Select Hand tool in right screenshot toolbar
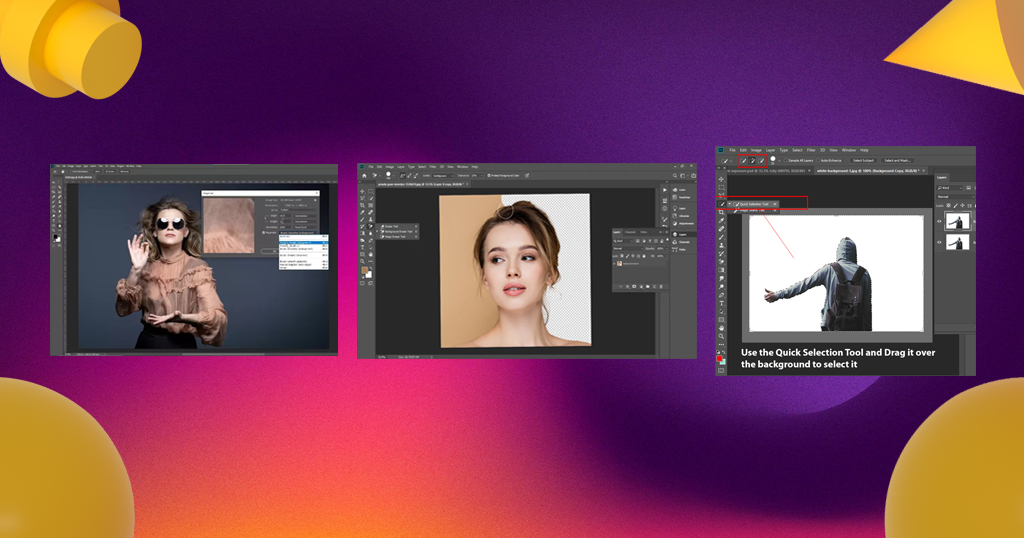The height and width of the screenshot is (538, 1024). [722, 328]
